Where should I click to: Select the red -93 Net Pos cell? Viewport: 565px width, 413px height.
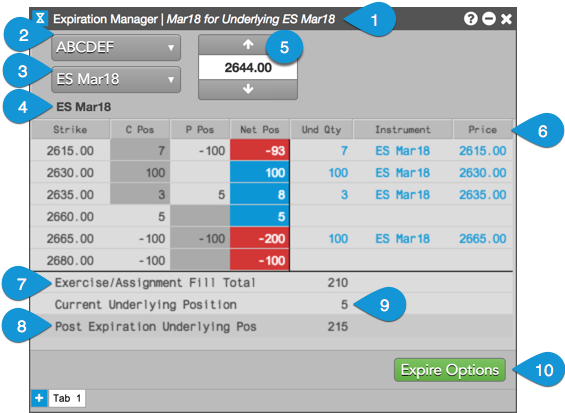[259, 150]
